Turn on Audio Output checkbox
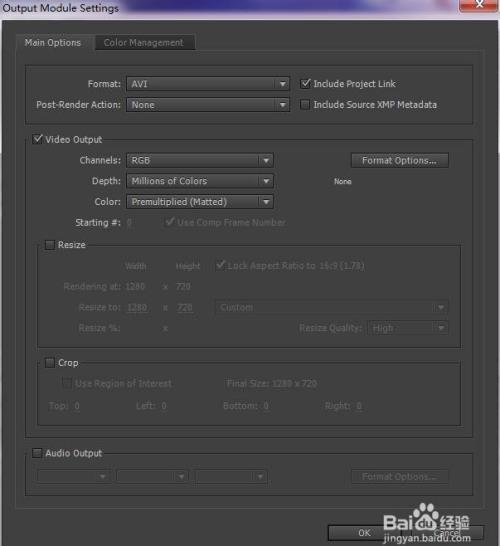This screenshot has width=500, height=546. click(x=37, y=453)
